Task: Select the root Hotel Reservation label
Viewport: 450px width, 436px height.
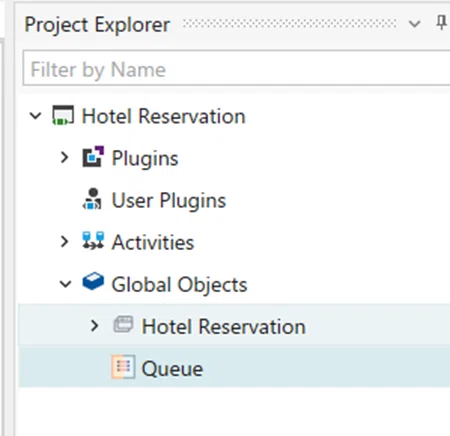Action: tap(164, 116)
